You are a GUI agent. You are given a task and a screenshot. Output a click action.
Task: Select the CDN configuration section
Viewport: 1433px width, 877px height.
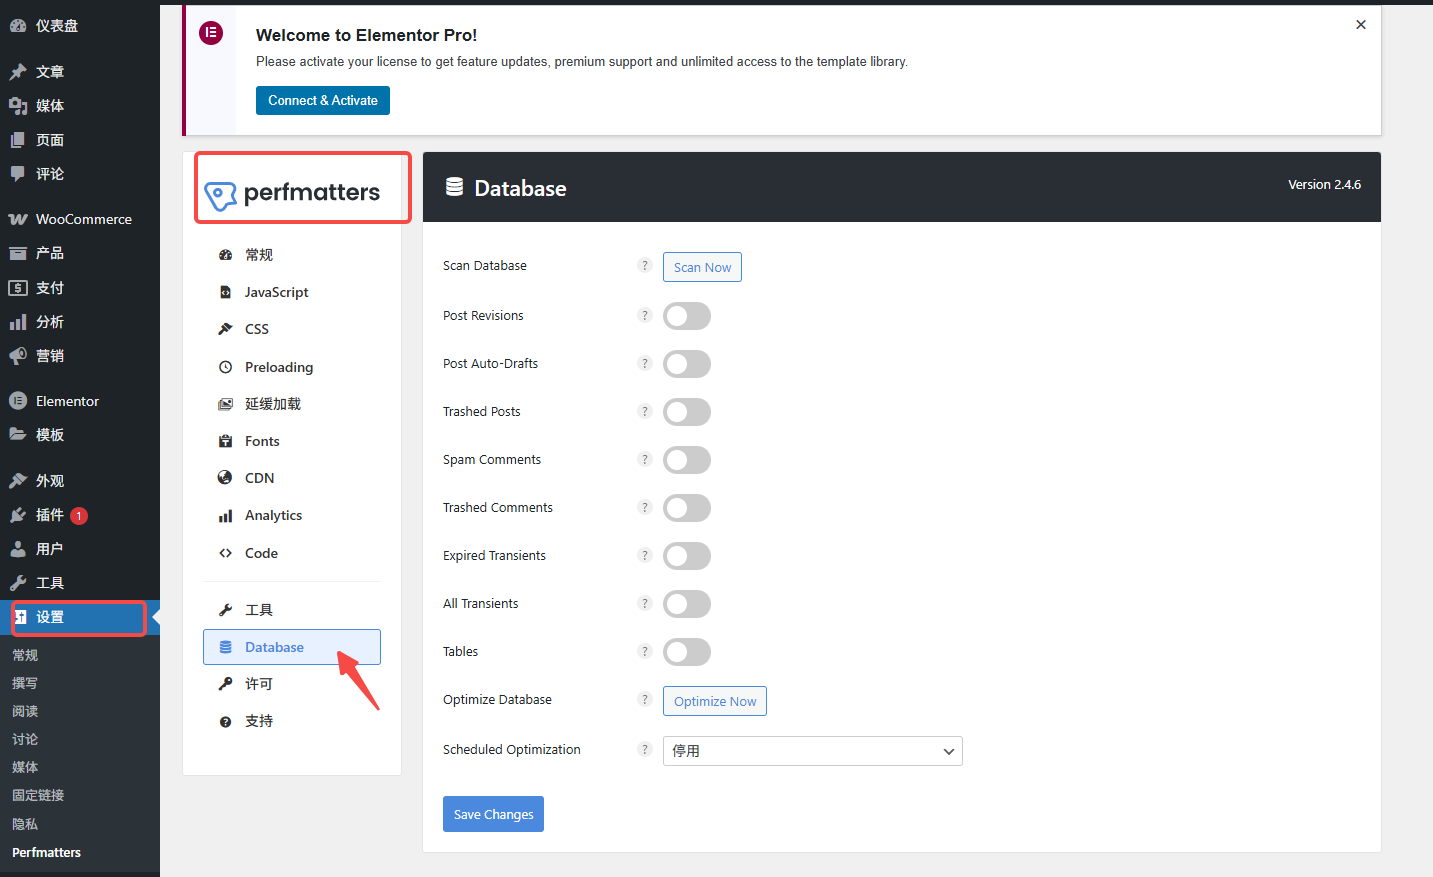258,477
